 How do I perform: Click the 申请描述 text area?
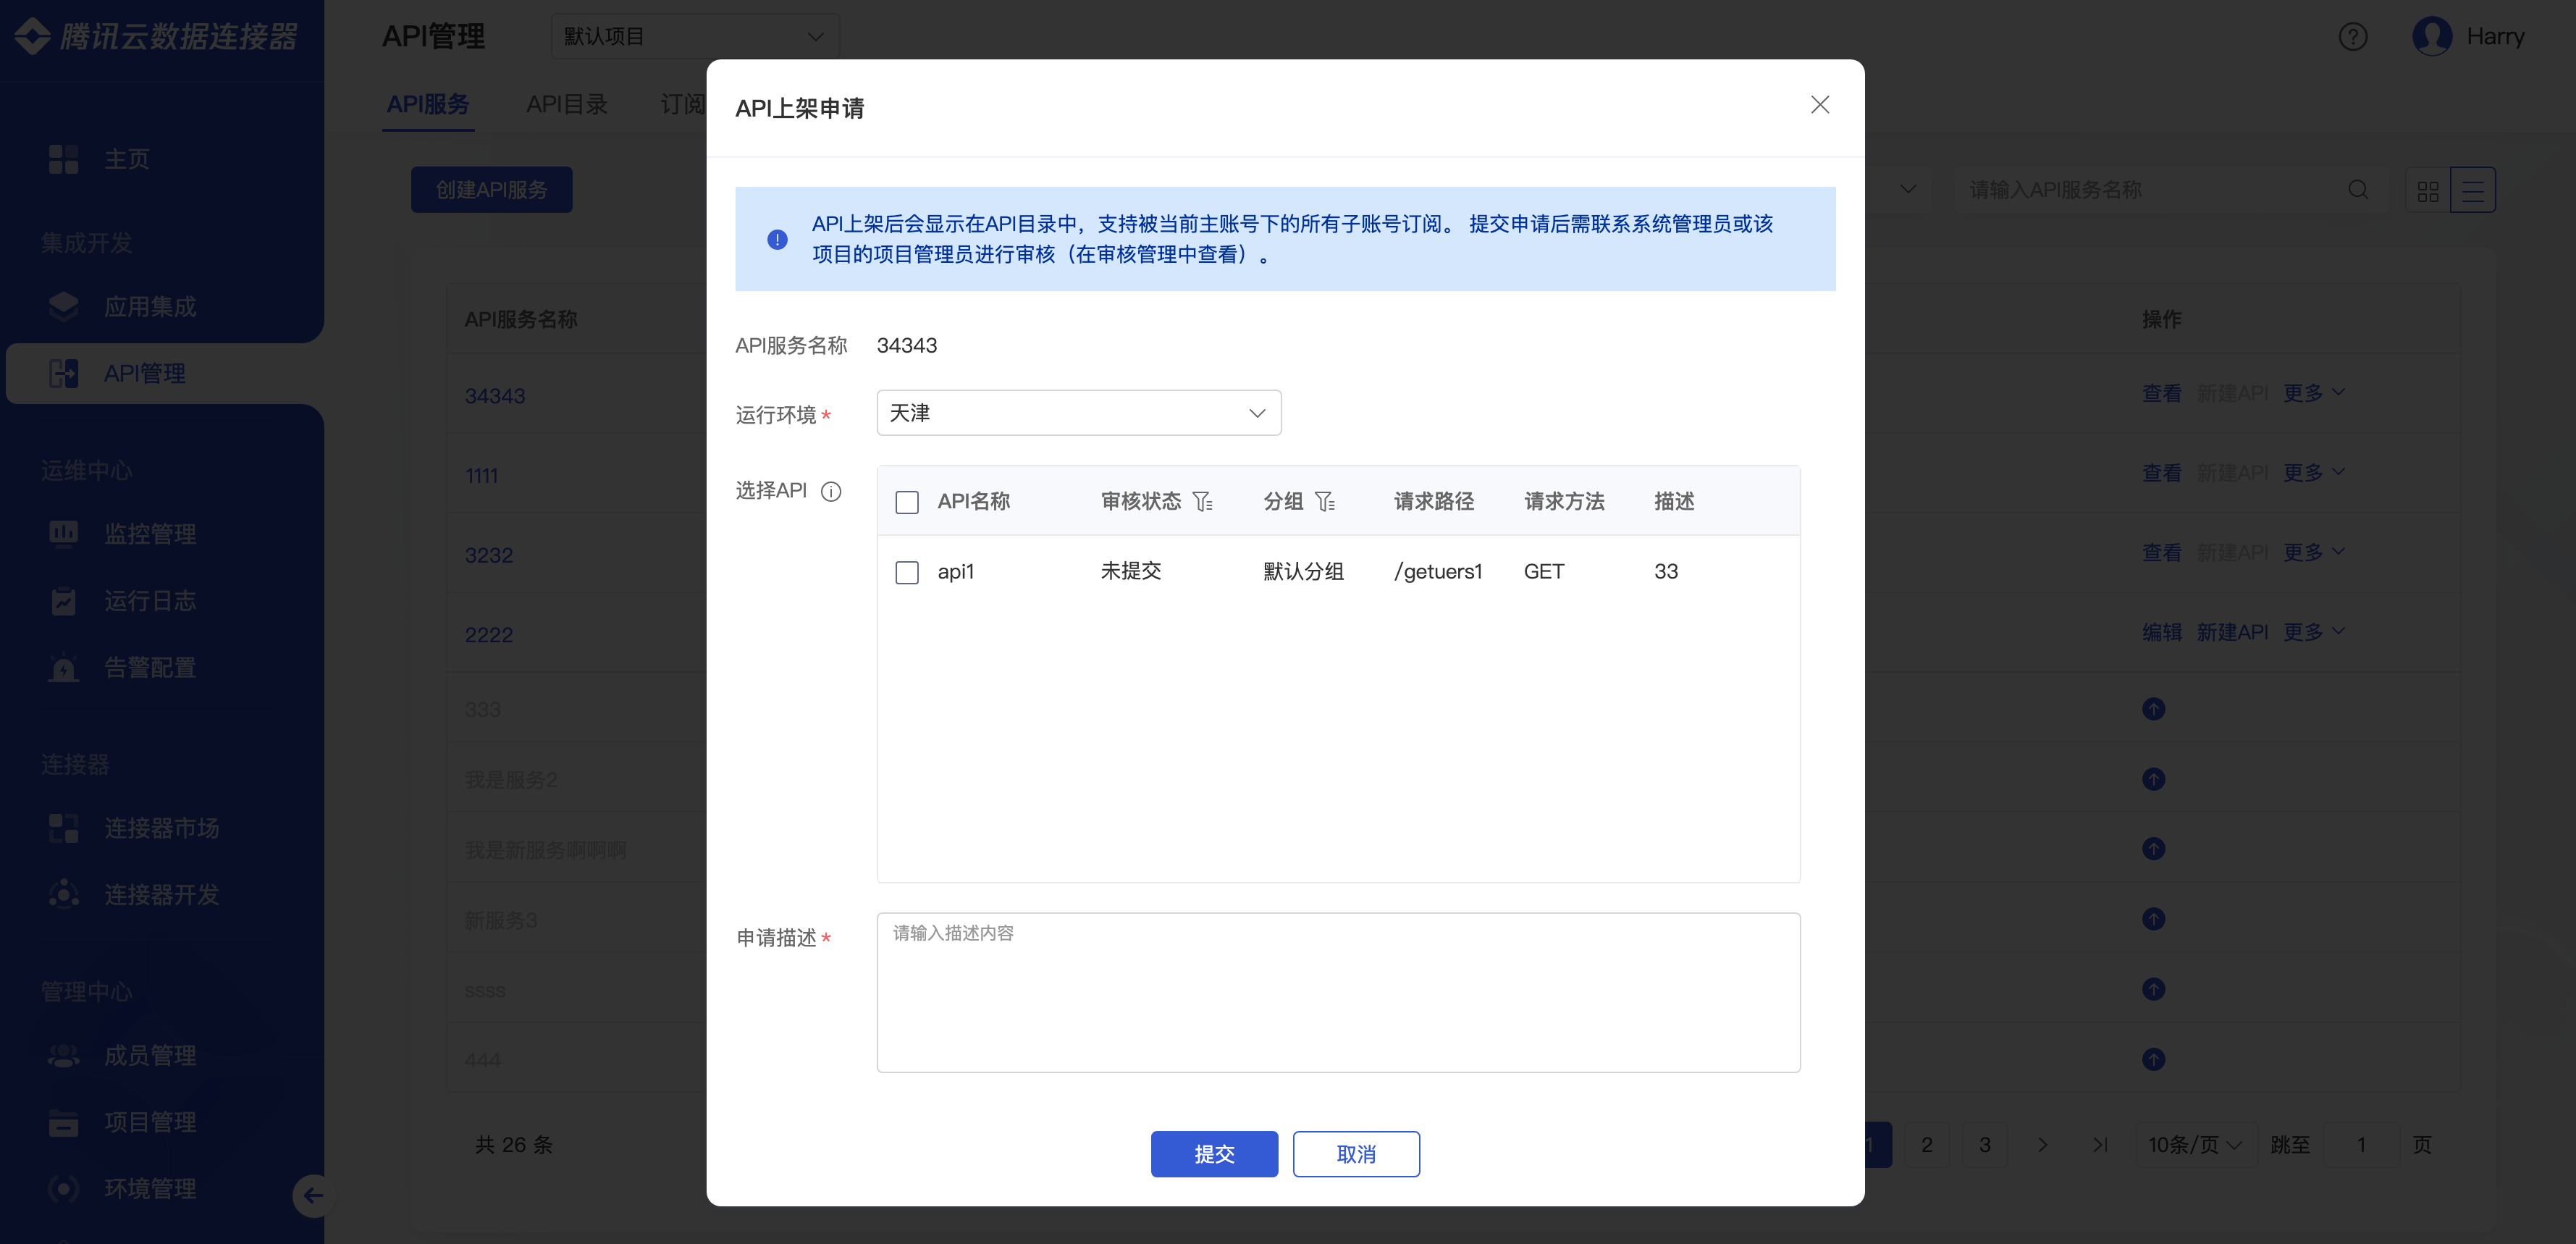point(1338,992)
